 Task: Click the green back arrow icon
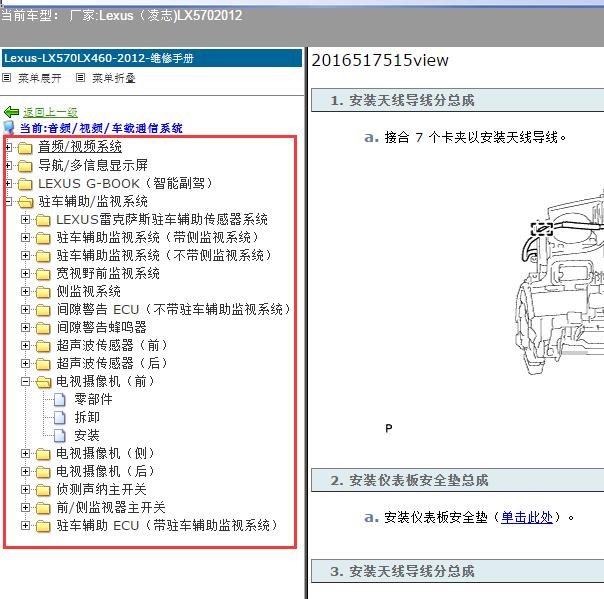click(x=11, y=112)
